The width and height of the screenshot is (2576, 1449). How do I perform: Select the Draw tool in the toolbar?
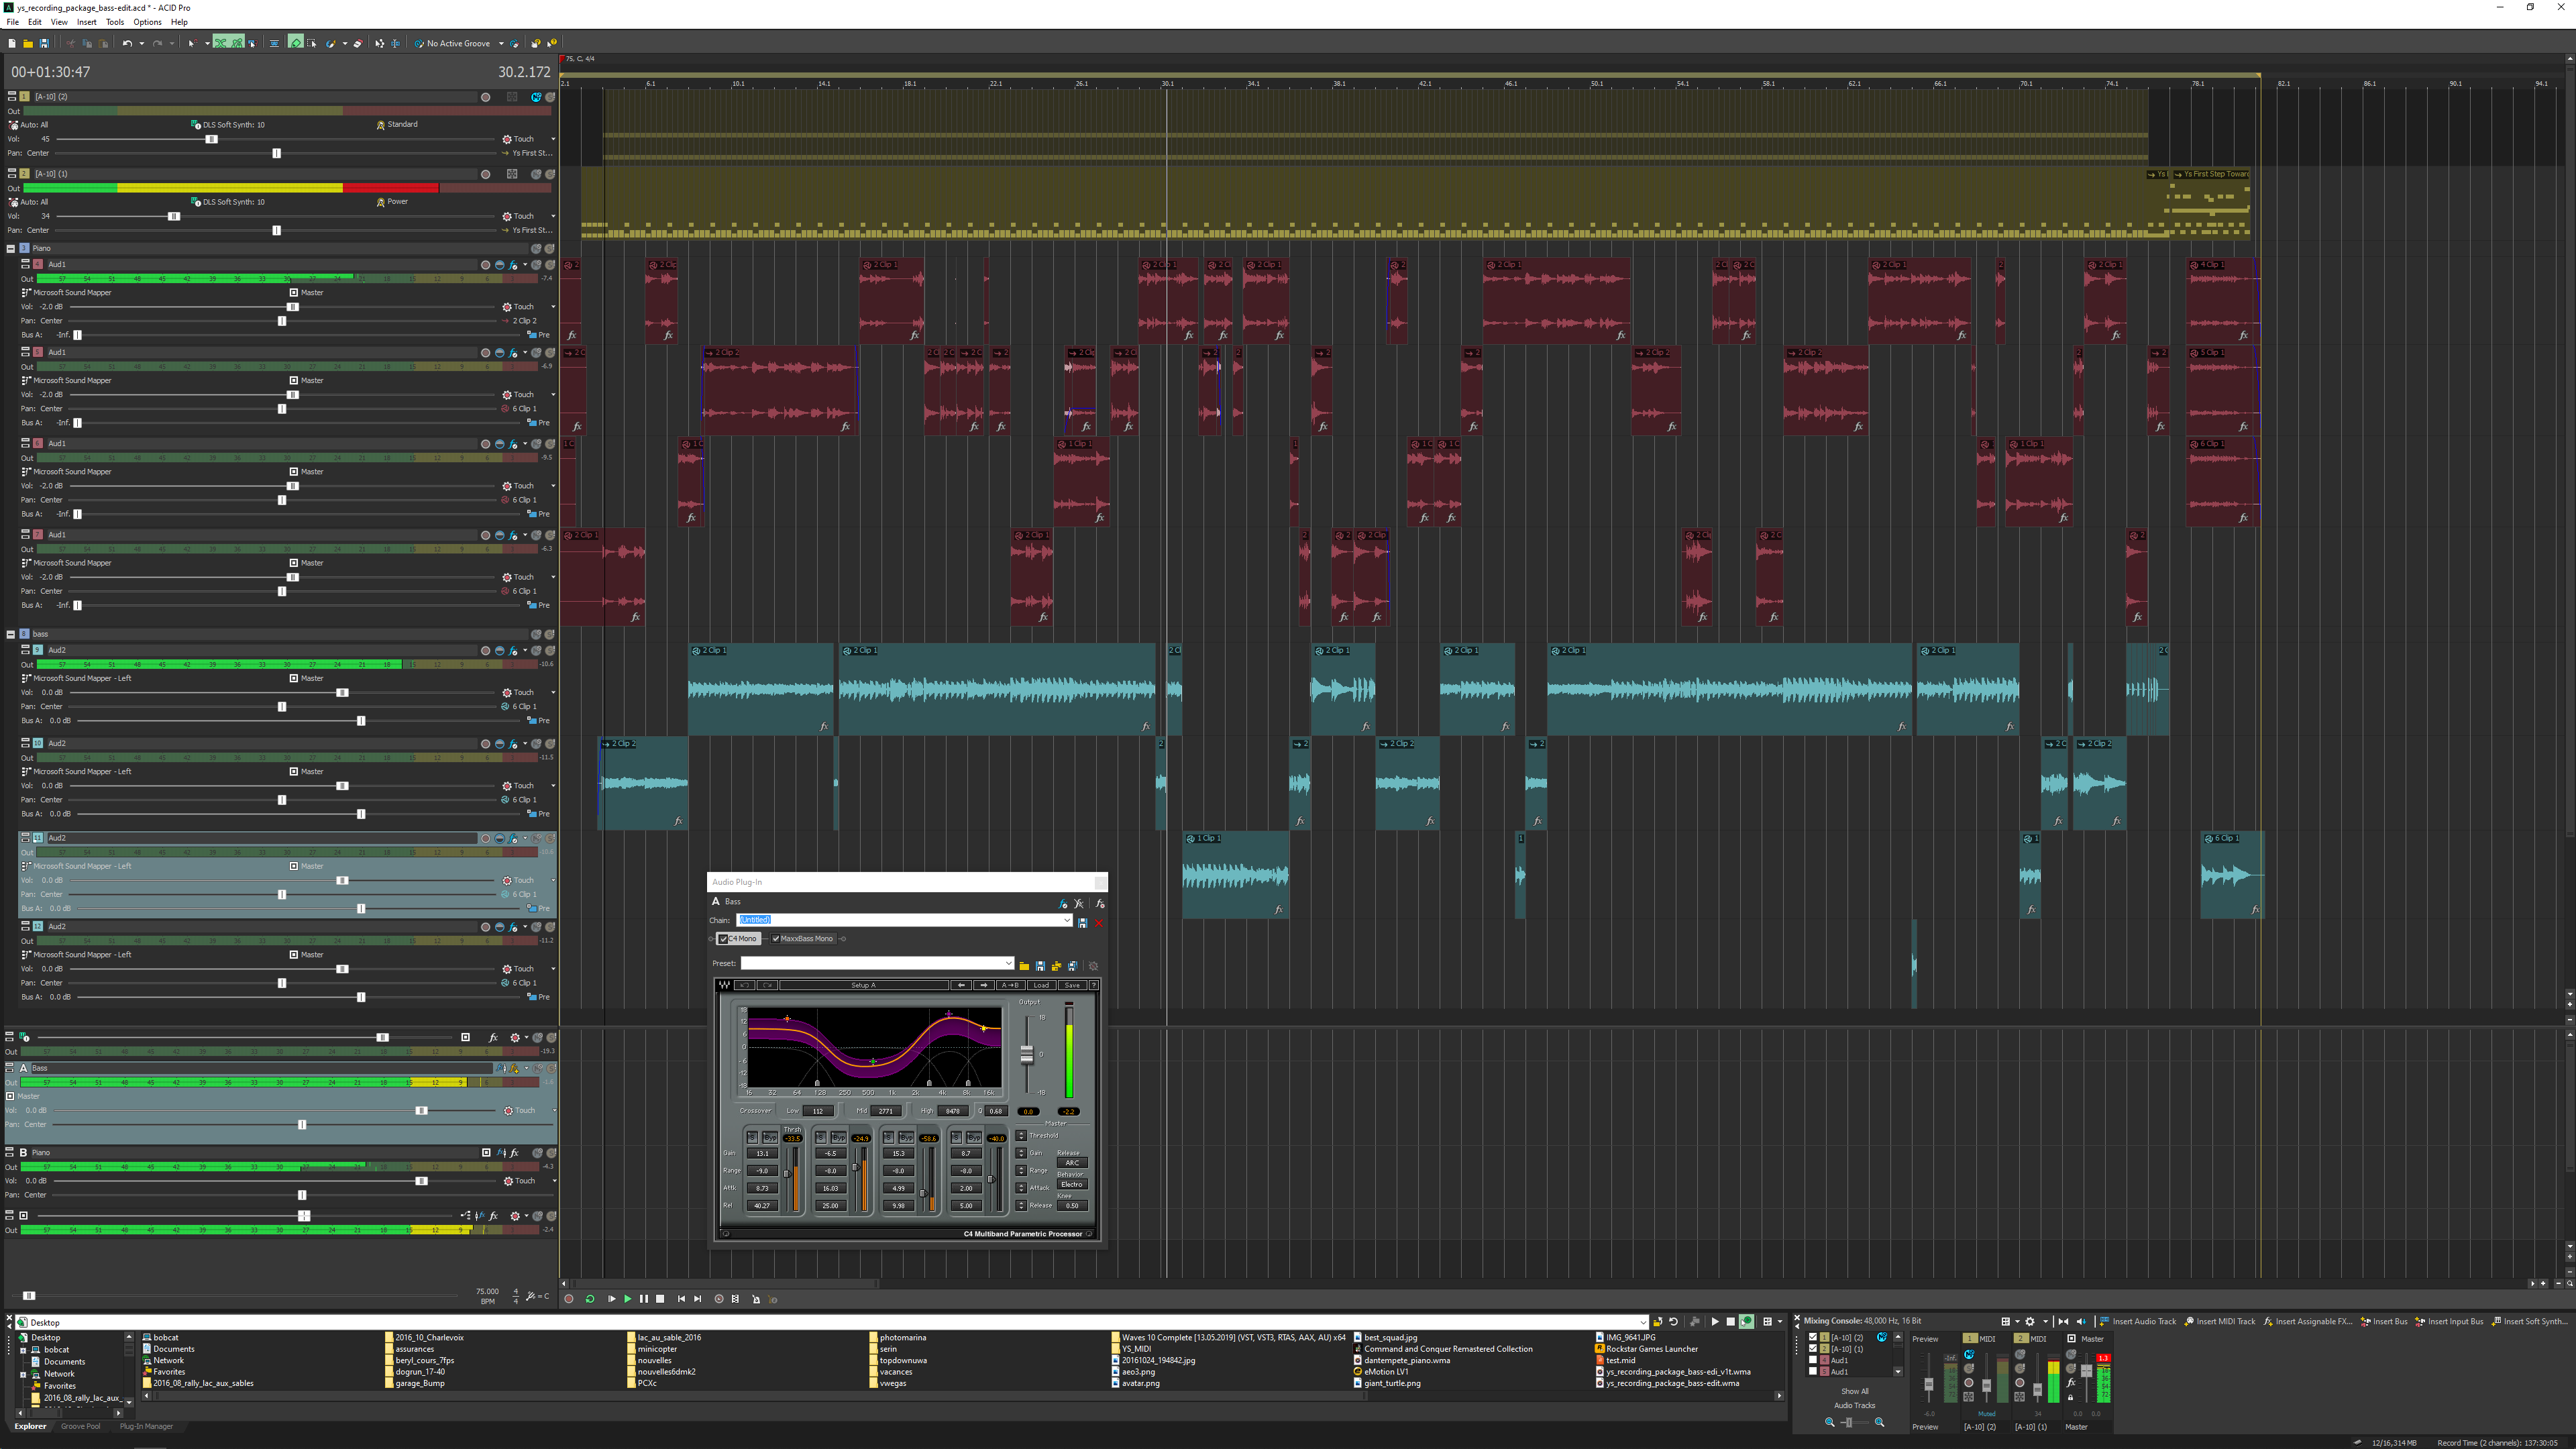click(296, 43)
